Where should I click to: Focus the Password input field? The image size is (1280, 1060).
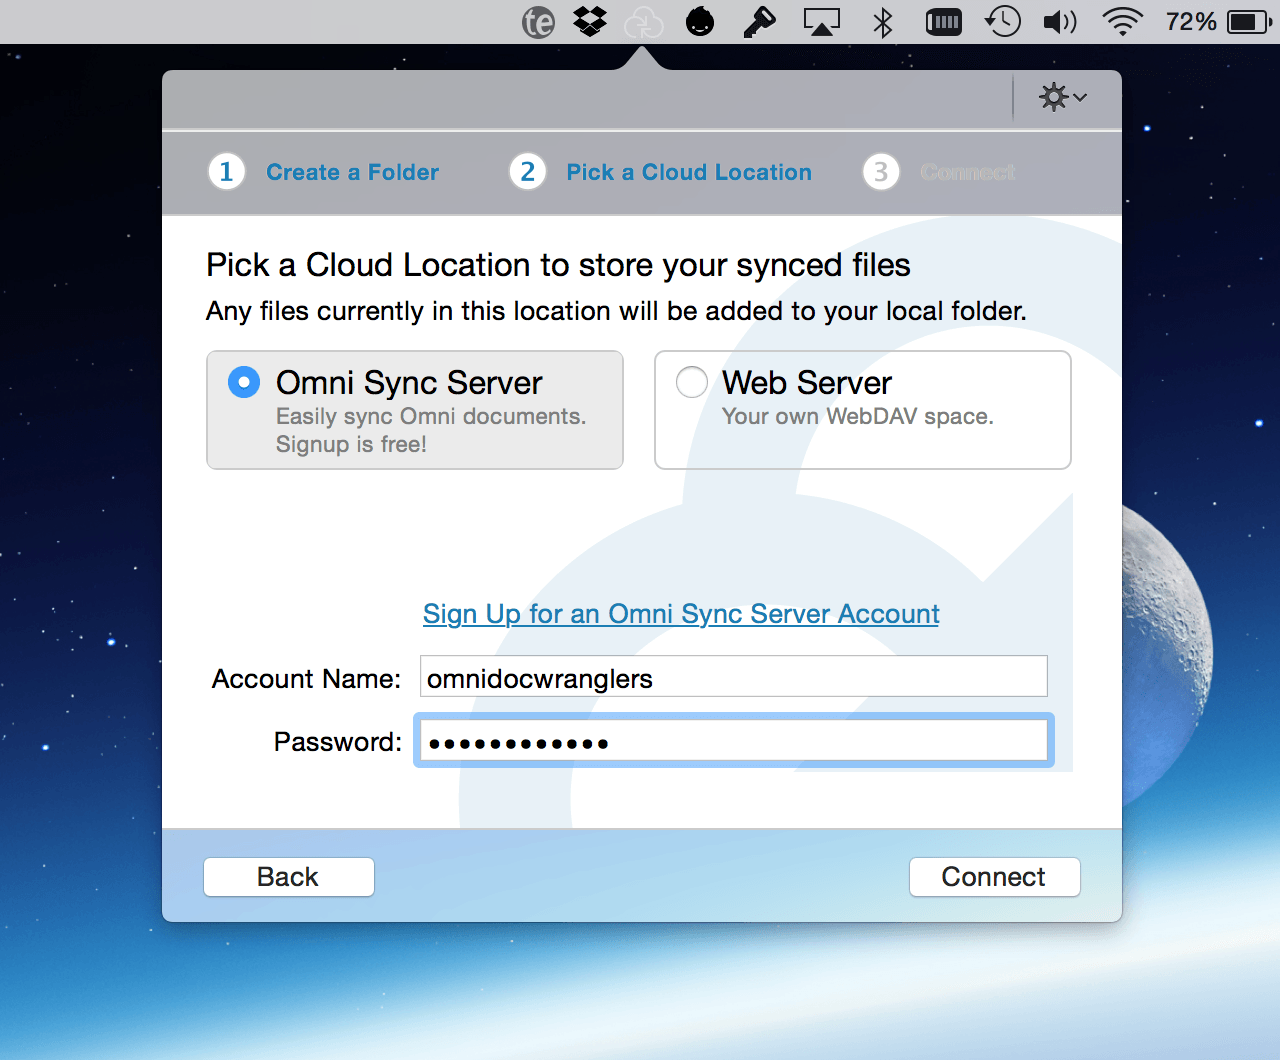tap(733, 741)
